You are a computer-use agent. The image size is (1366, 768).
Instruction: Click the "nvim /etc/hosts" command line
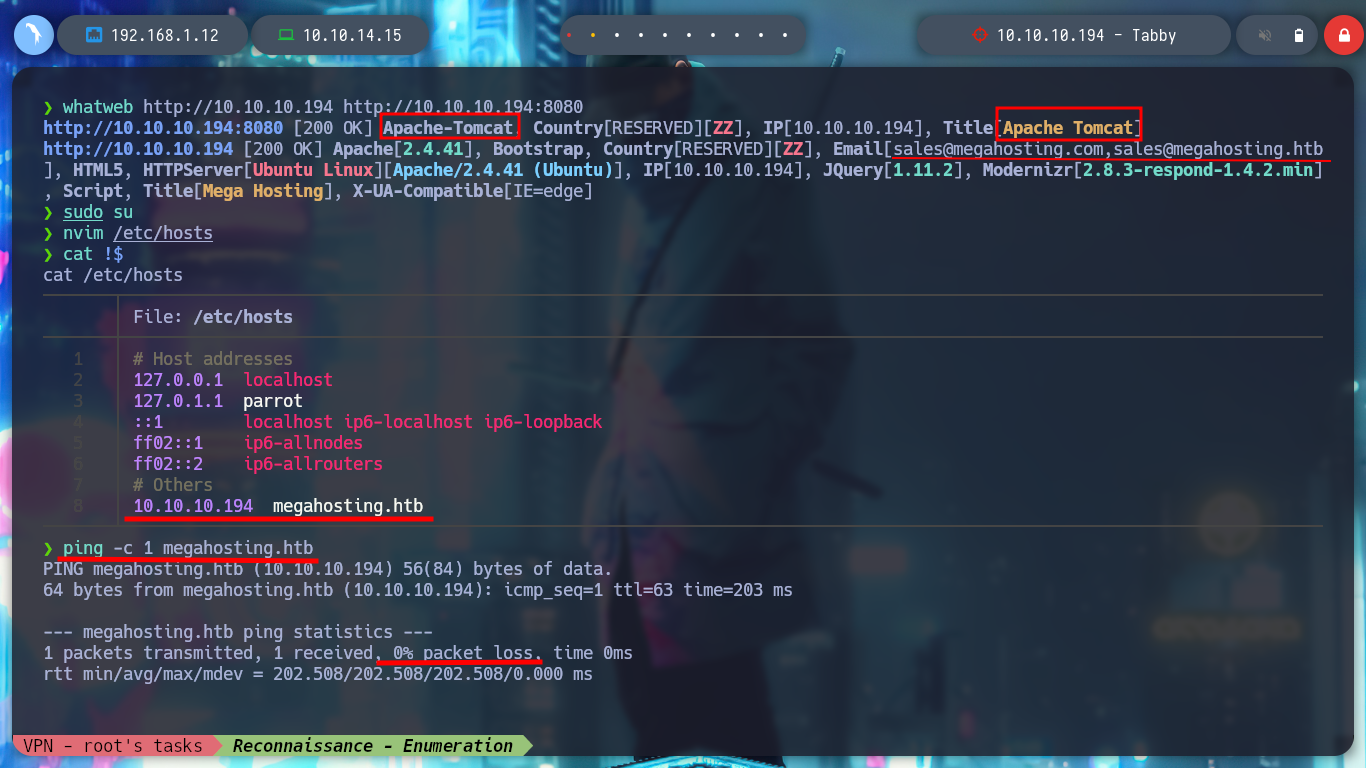click(x=138, y=233)
